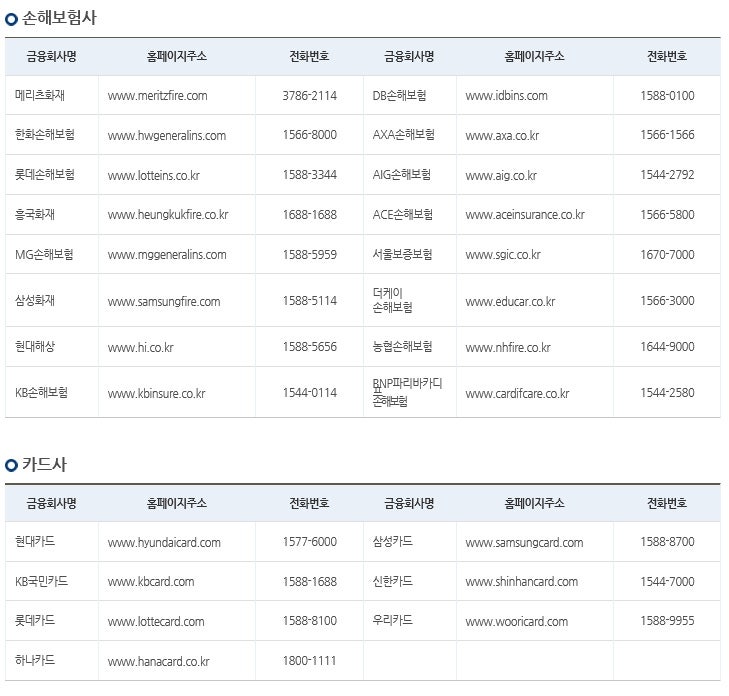The image size is (729, 696).
Task: Click the www.kbcard.com address
Action: click(x=151, y=582)
